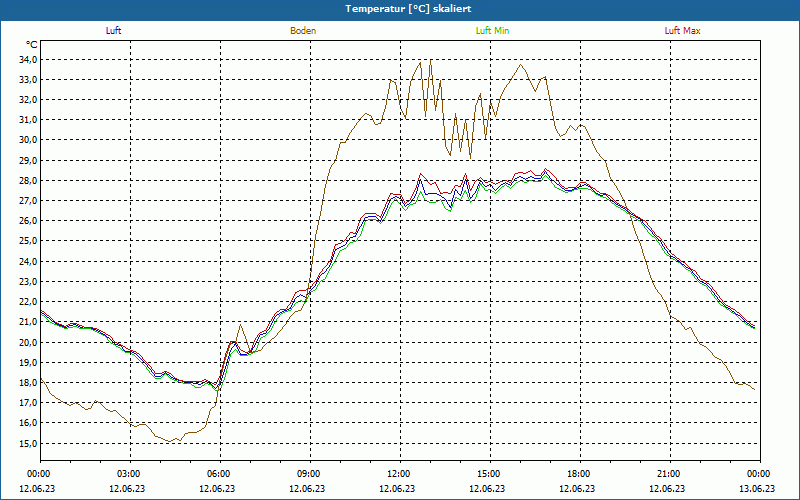Click the 26,0 y-axis value
This screenshot has height=500, width=800.
point(28,221)
